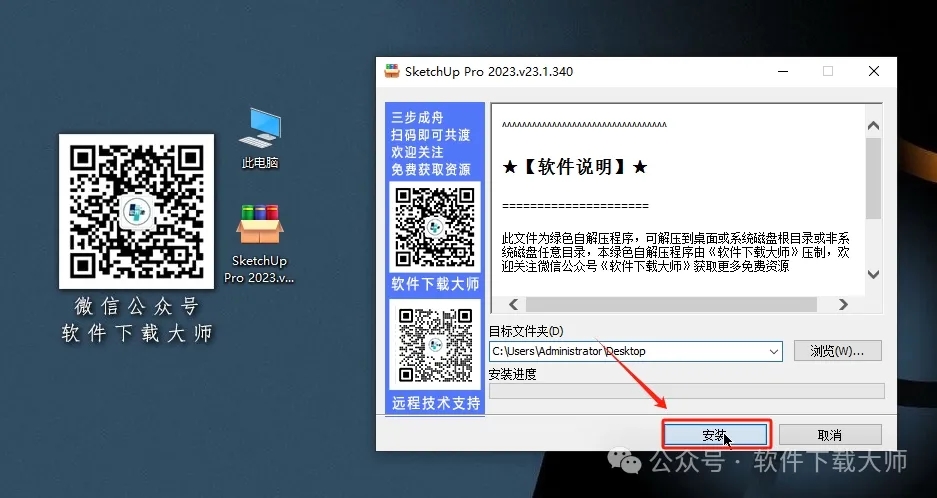937x498 pixels.
Task: Click the 安装进度 label
Action: [x=513, y=374]
